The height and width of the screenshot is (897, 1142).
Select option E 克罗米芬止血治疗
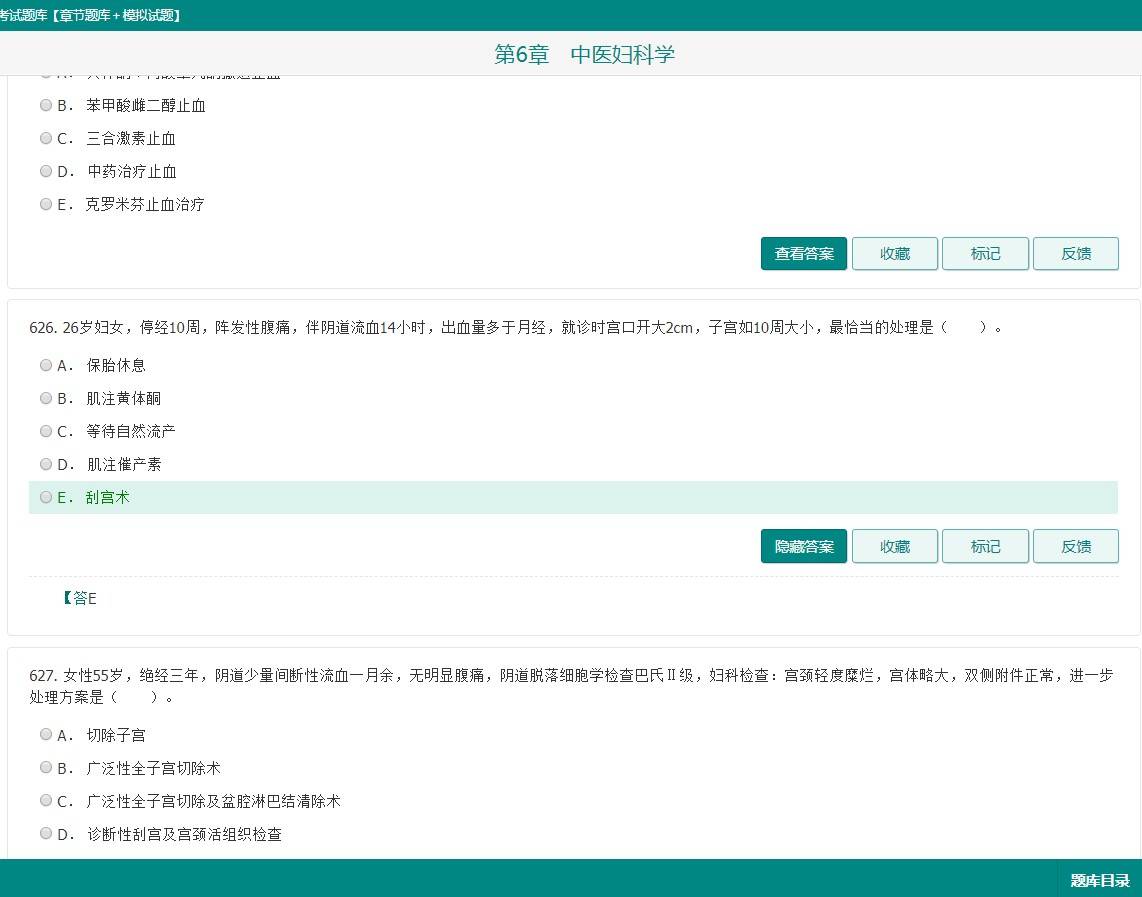pos(46,205)
